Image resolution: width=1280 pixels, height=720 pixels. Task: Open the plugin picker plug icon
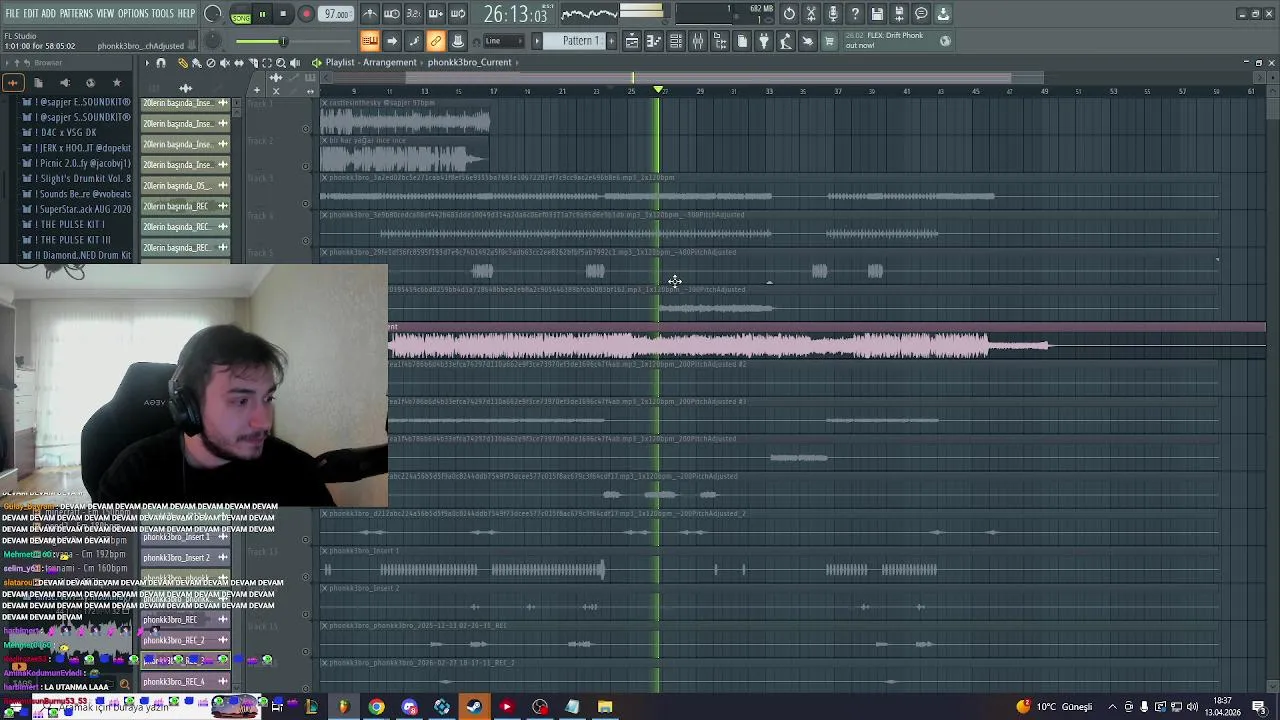click(764, 41)
